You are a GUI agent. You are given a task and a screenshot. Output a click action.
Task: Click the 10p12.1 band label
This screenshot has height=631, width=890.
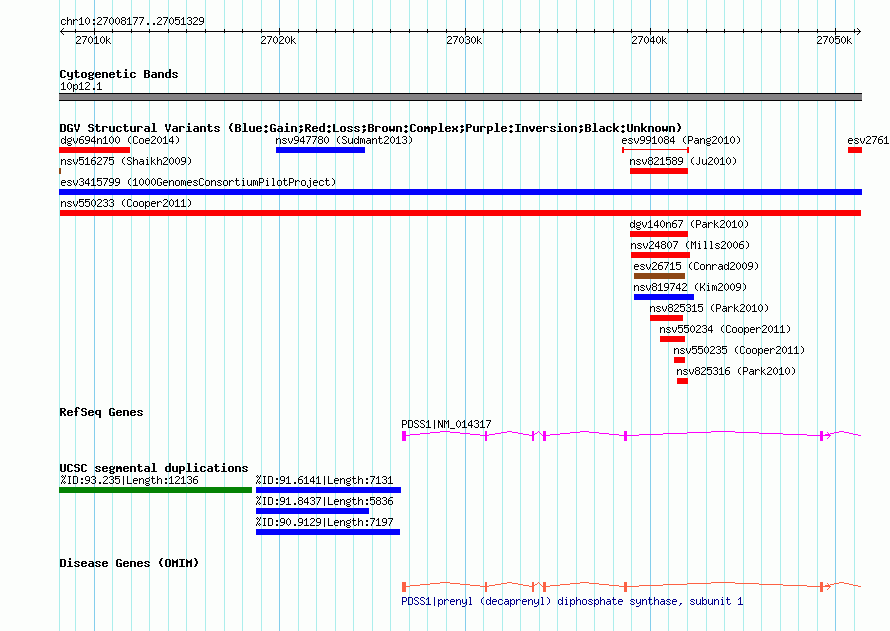tap(81, 86)
